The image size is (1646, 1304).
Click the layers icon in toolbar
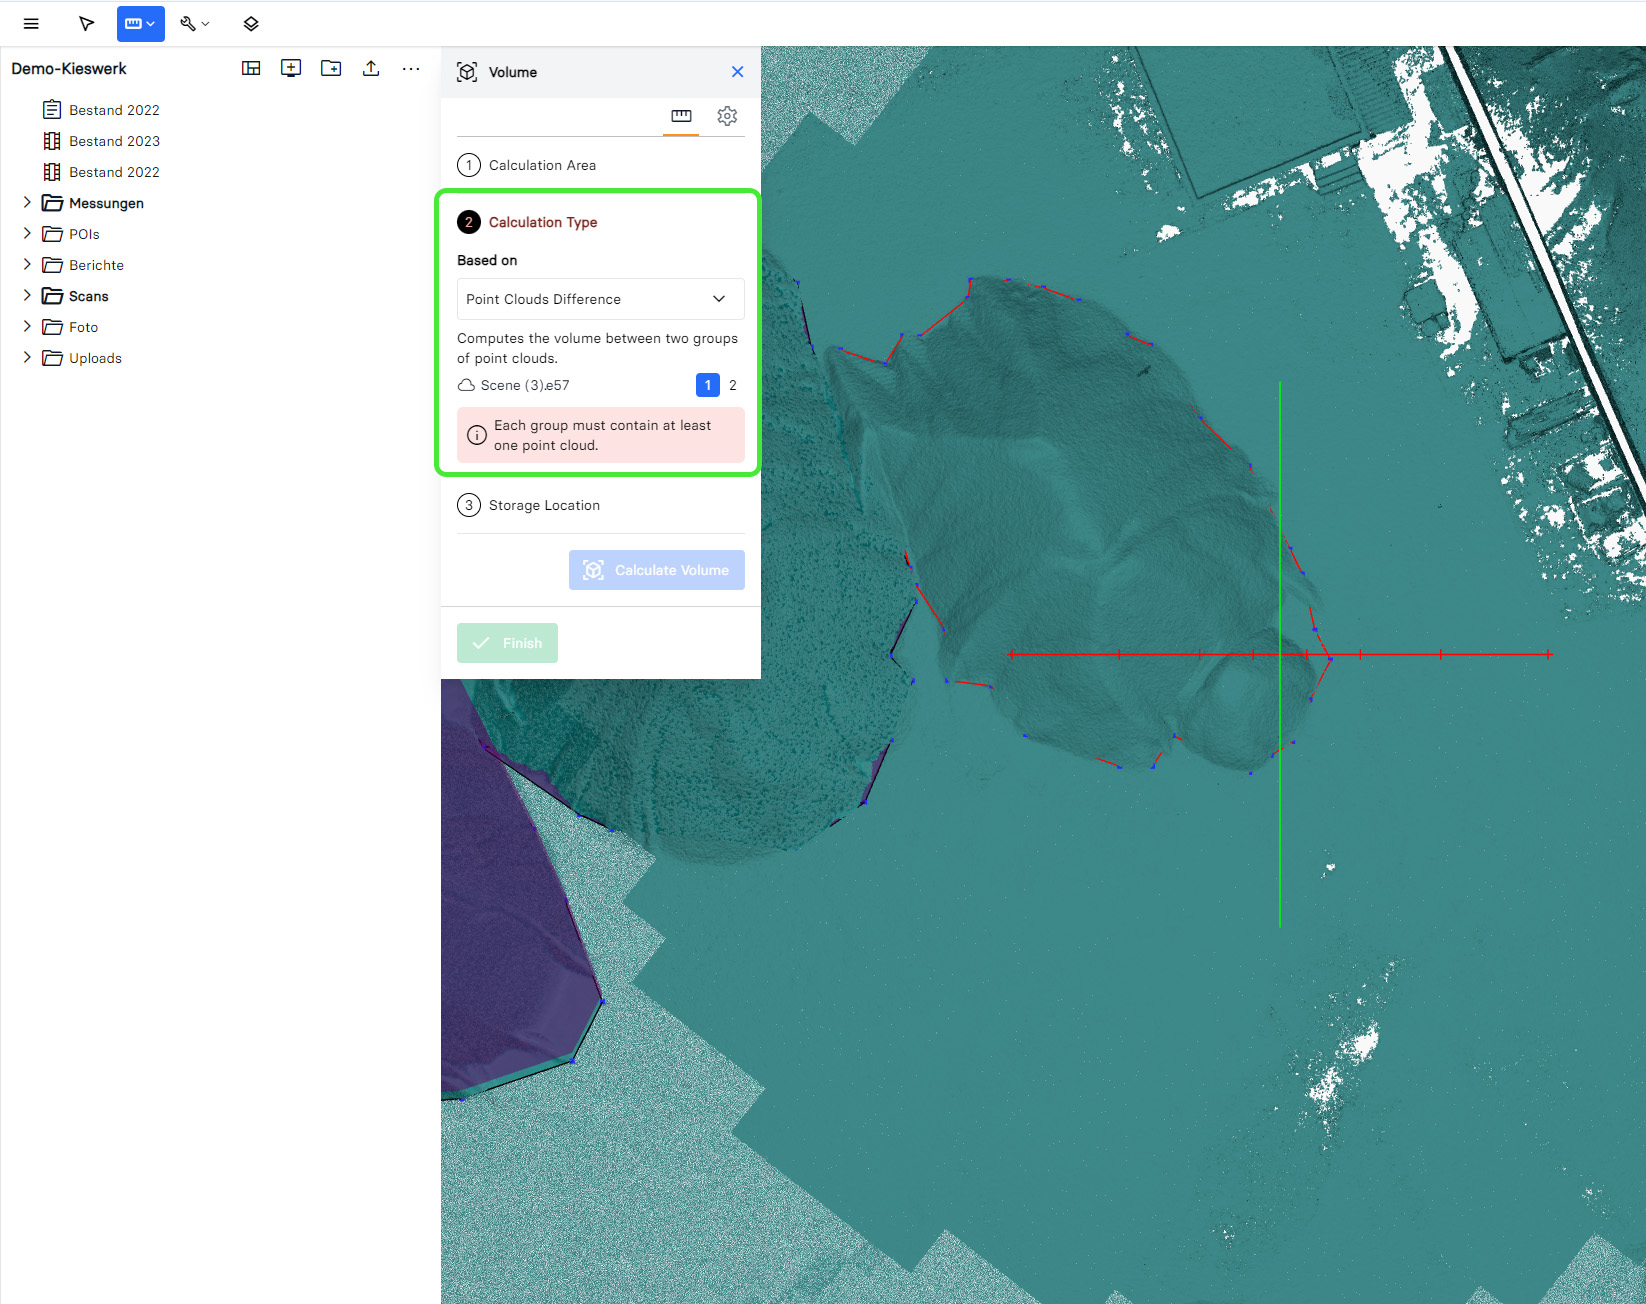tap(251, 24)
